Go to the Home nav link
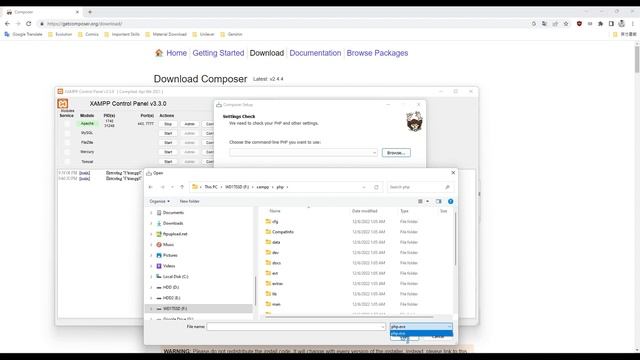Image resolution: width=640 pixels, height=360 pixels. coord(176,53)
